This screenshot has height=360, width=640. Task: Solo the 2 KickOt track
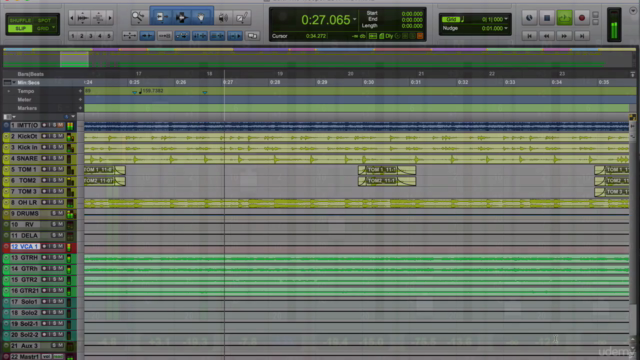pos(55,136)
